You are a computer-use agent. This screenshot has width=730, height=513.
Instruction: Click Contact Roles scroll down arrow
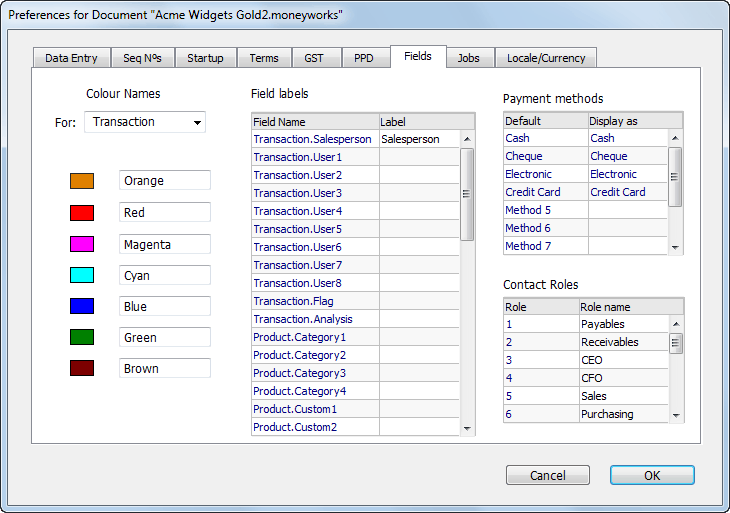pos(676,415)
